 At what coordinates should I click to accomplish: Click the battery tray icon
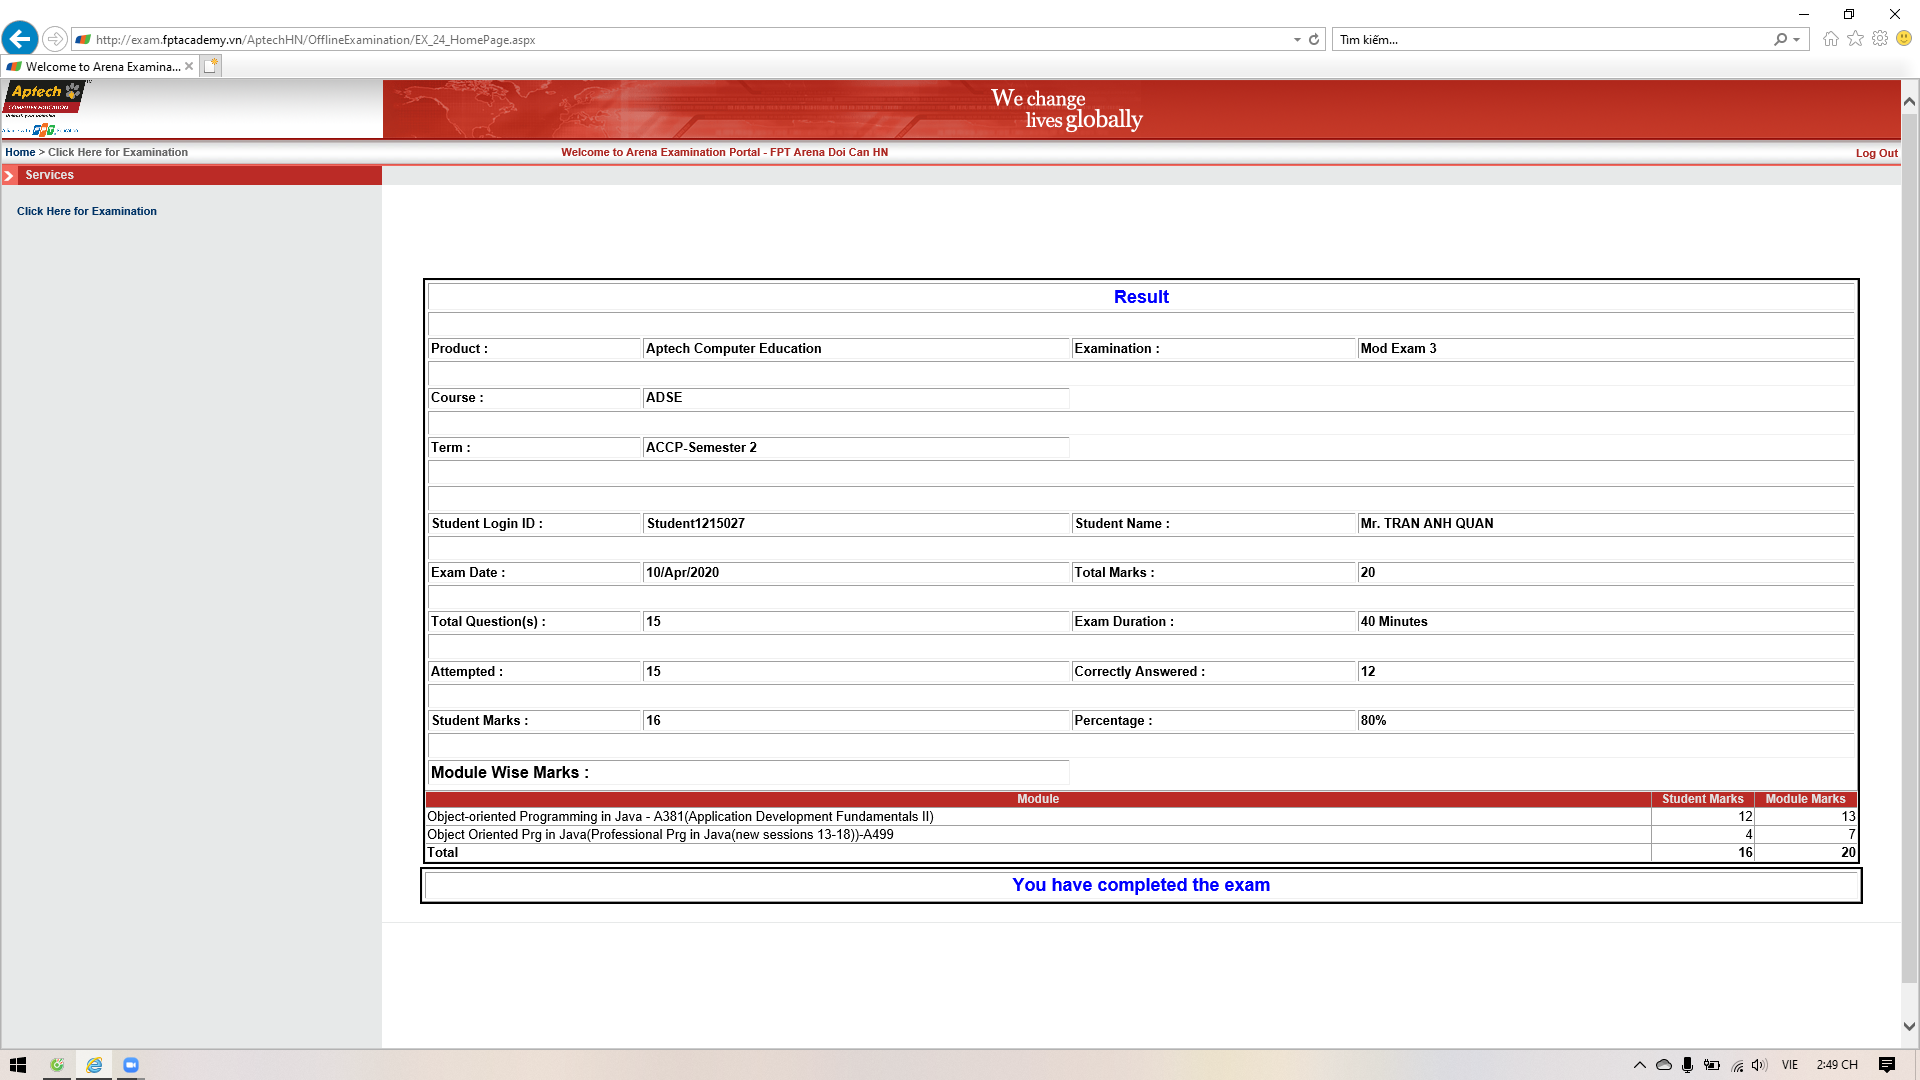click(x=1712, y=1065)
